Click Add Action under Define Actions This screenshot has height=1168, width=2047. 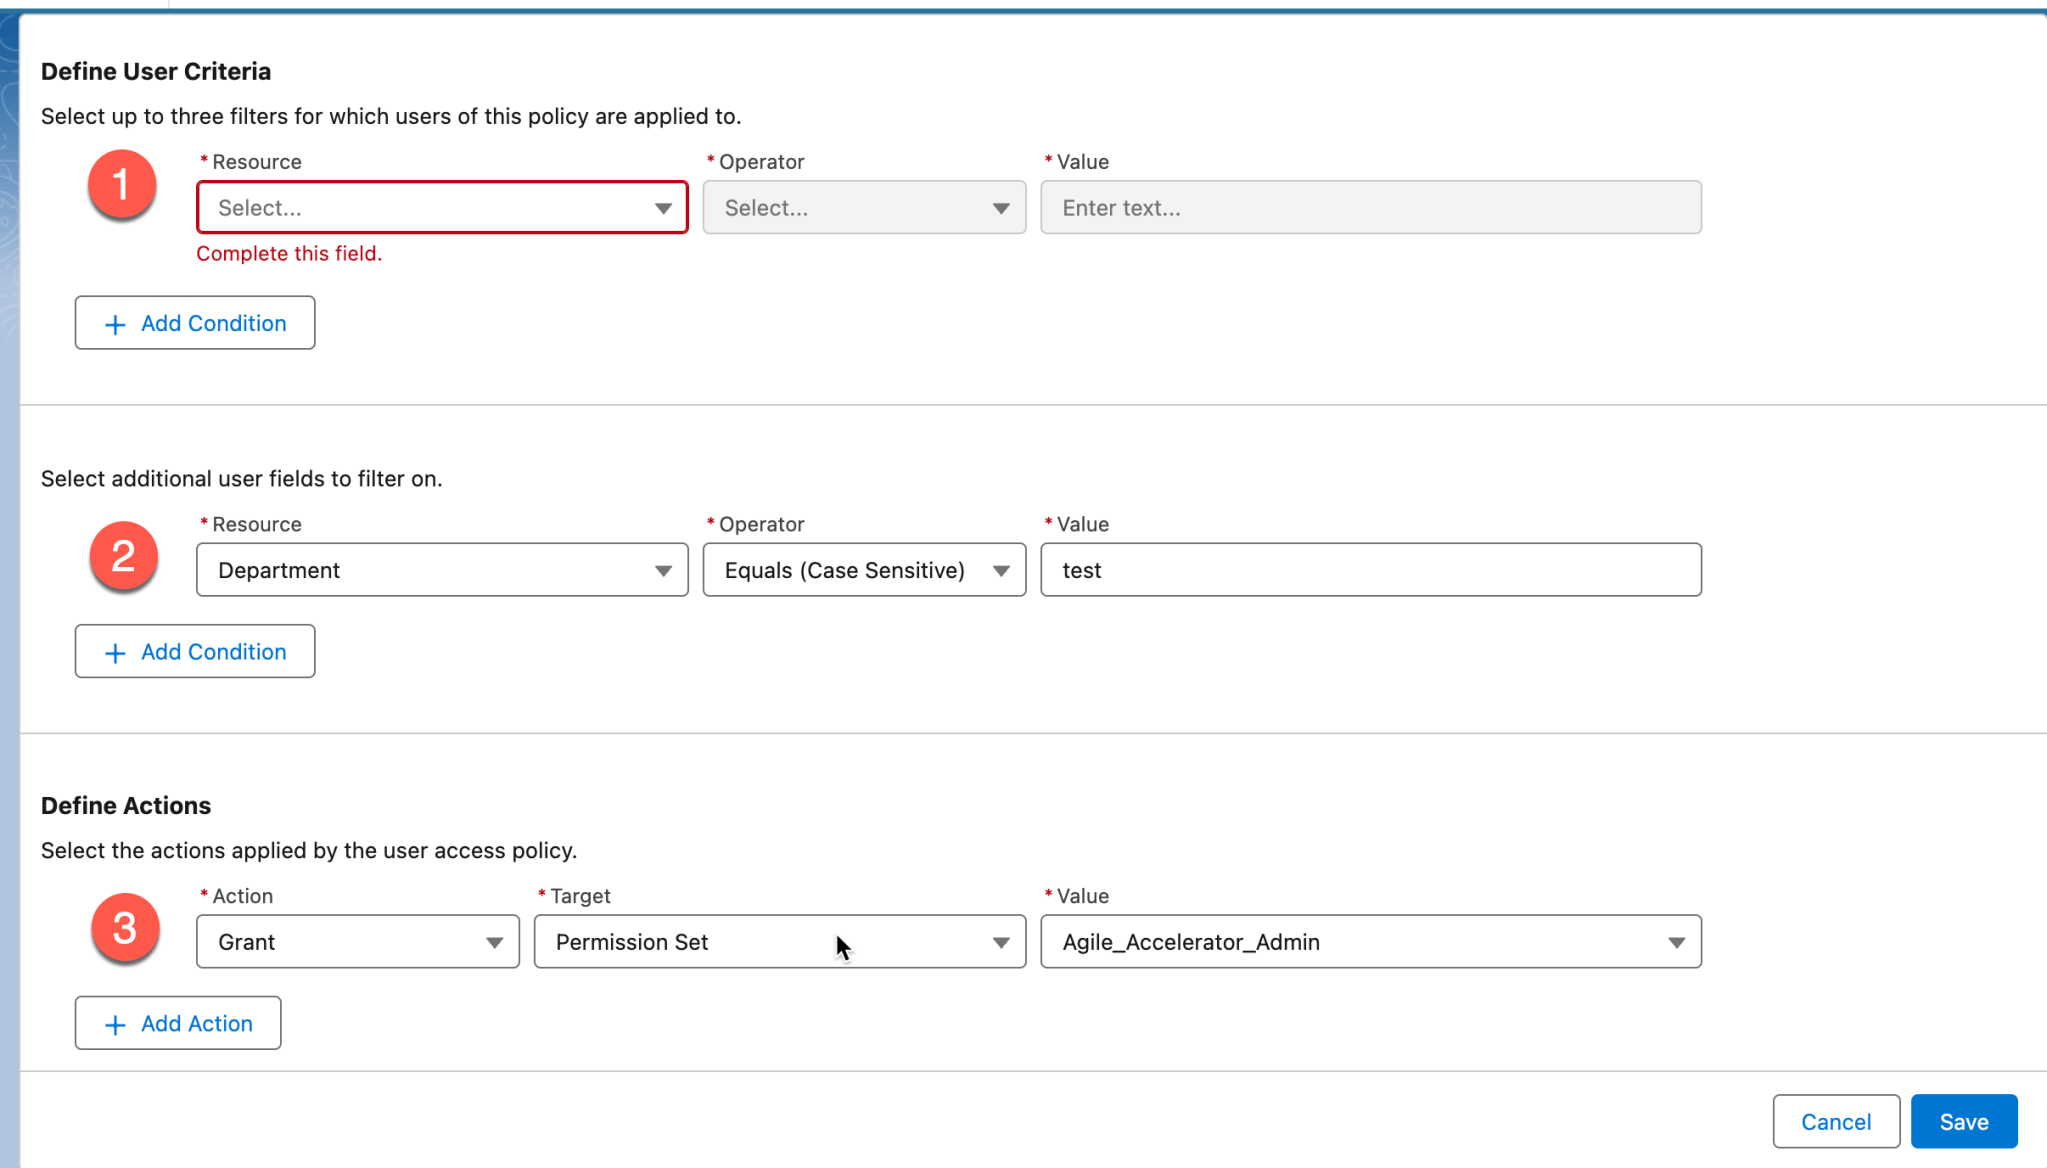tap(177, 1023)
